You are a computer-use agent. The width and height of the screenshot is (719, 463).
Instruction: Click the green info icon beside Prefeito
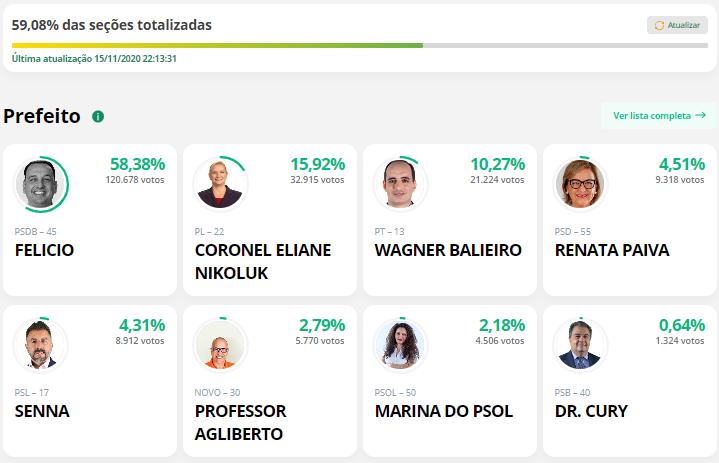point(98,116)
